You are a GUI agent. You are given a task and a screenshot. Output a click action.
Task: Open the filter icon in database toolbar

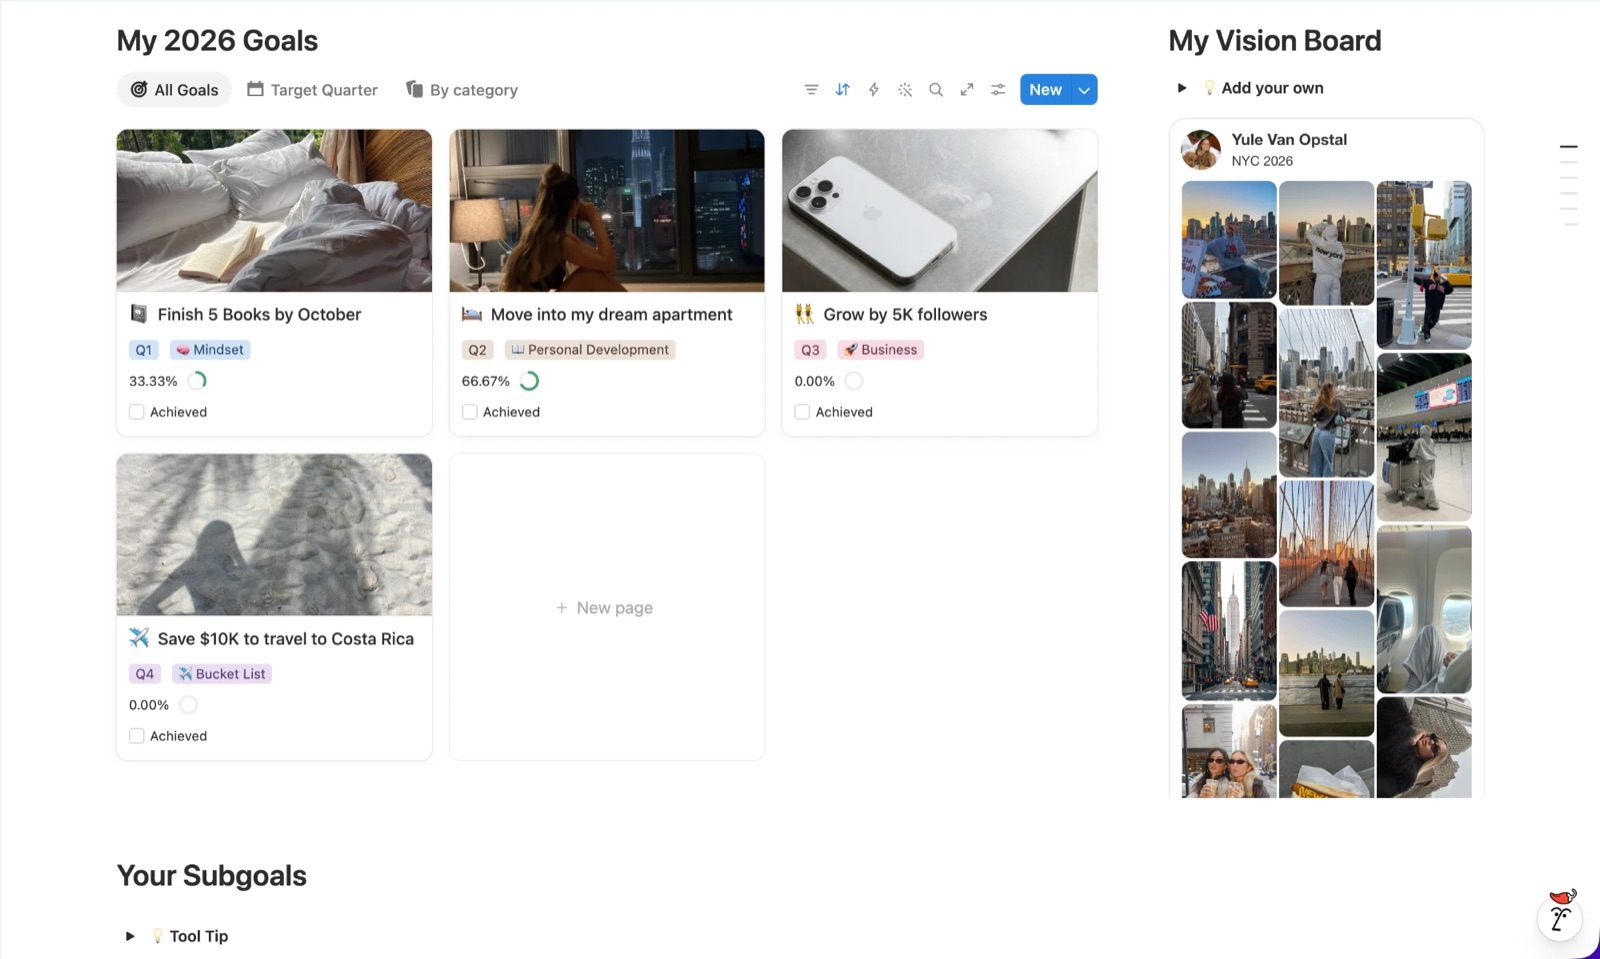811,90
